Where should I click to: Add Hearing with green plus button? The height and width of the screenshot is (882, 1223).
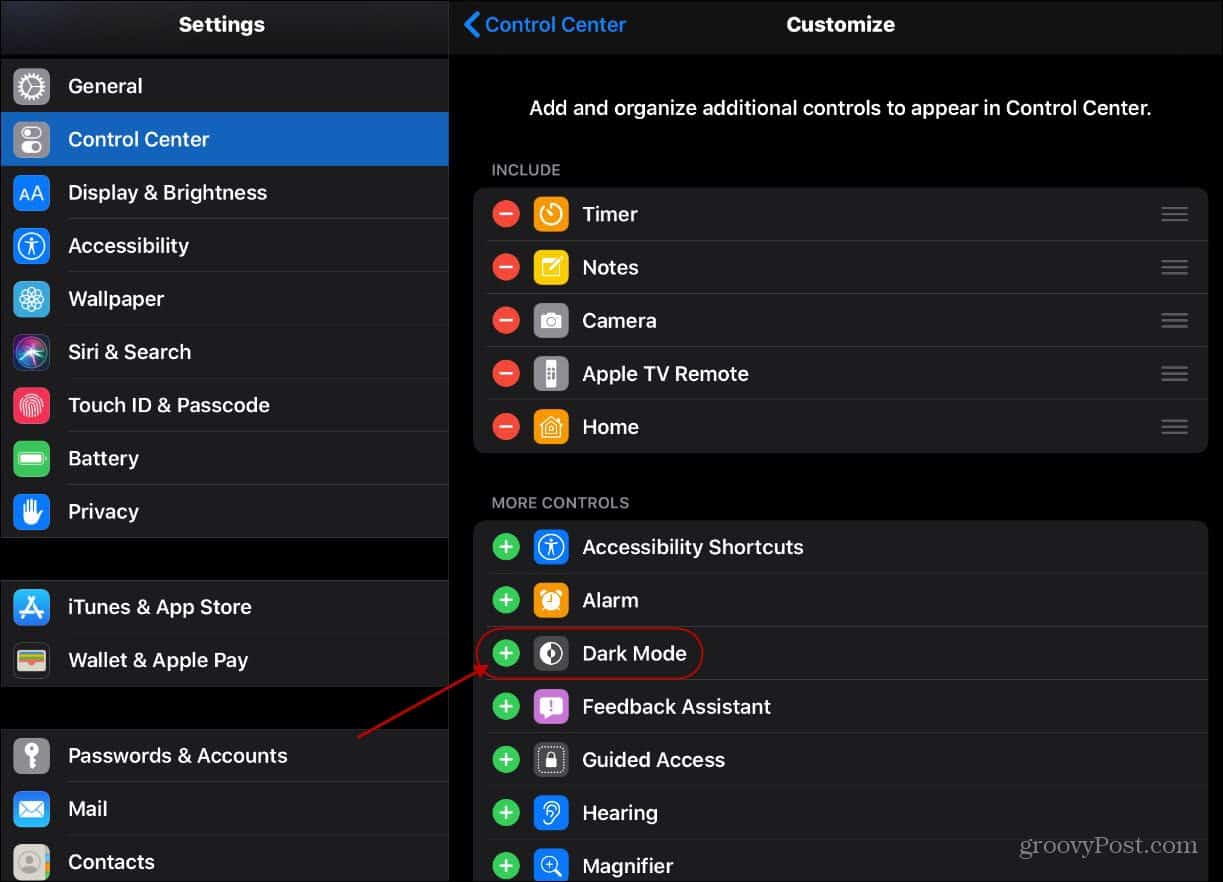(506, 813)
